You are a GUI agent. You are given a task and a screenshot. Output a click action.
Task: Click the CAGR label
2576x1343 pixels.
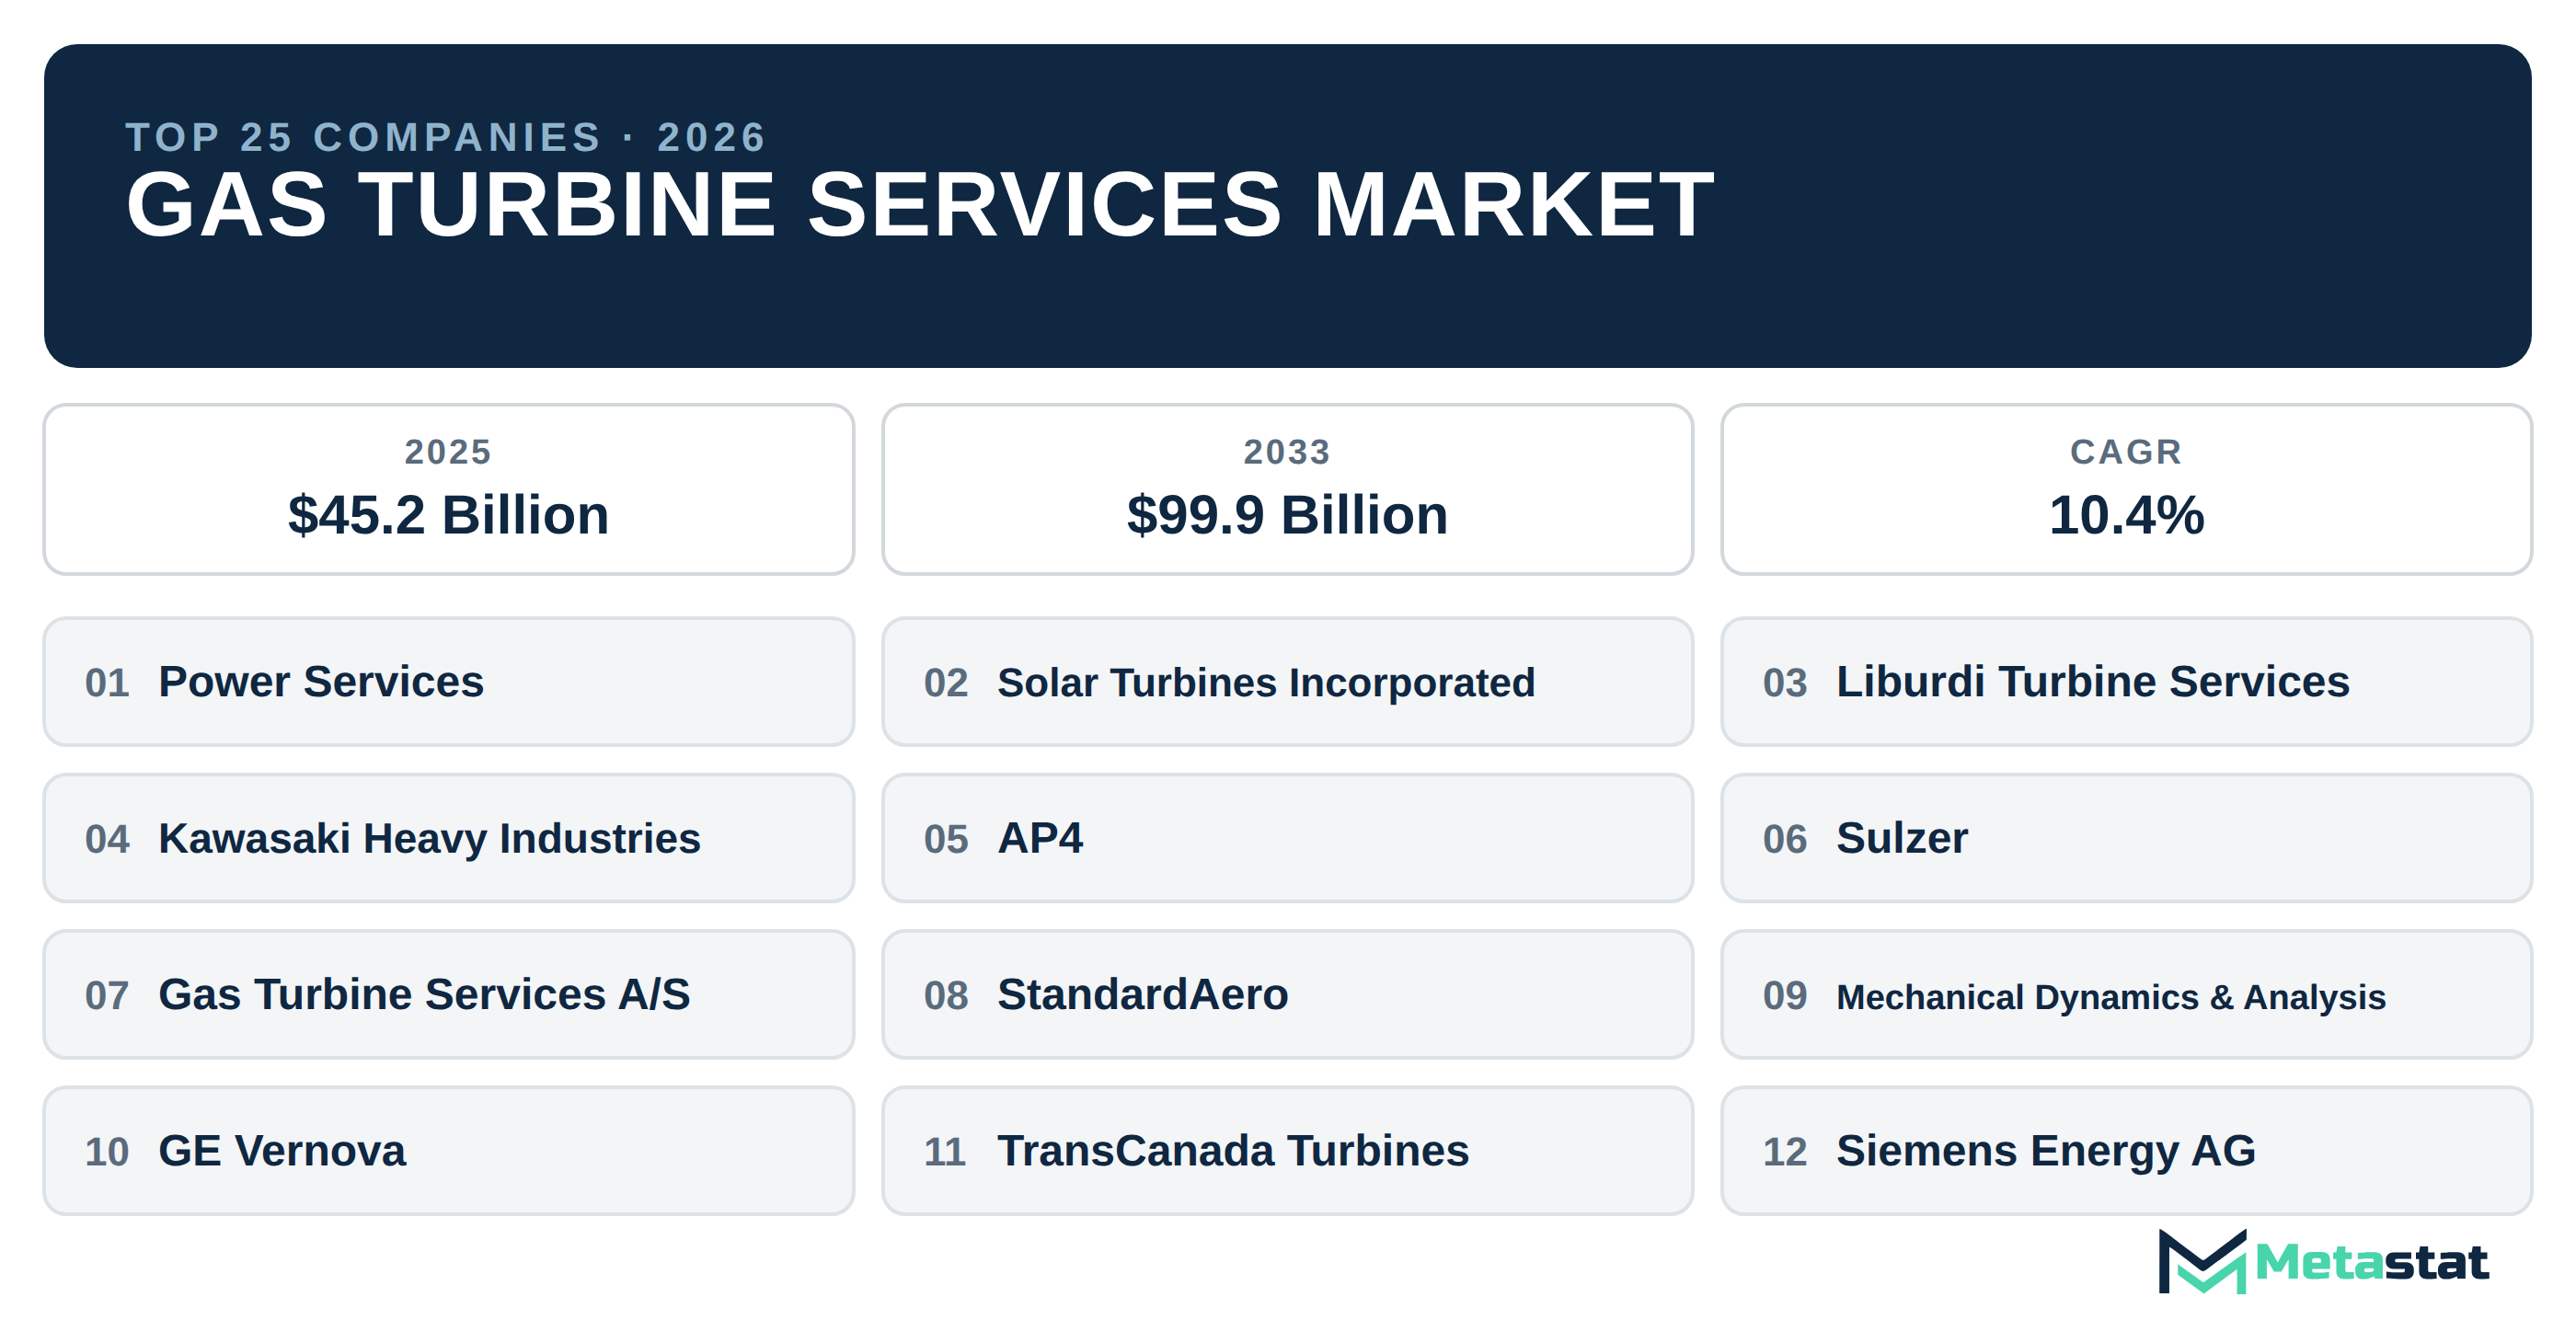[x=2126, y=452]
